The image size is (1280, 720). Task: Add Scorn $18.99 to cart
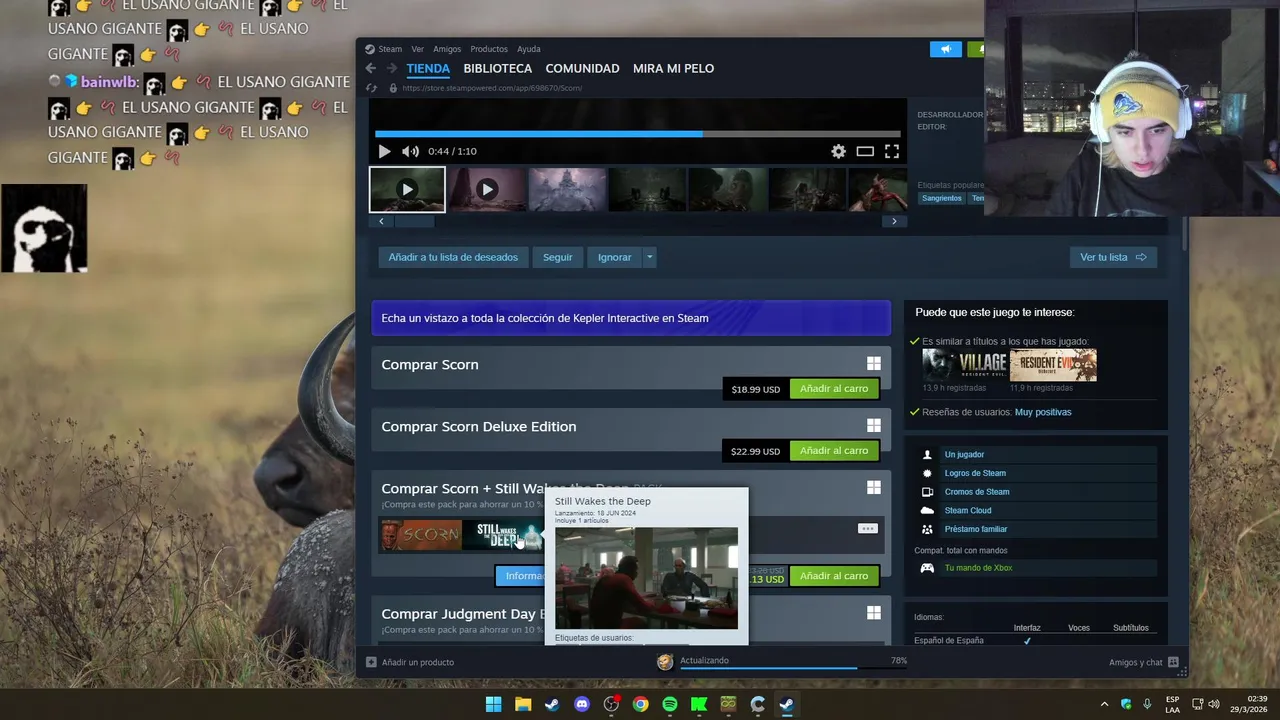pos(834,389)
